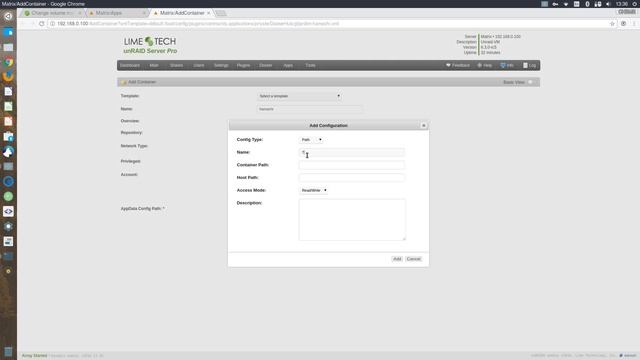Open TeamViewer icon in the dock
The image size is (640, 360).
[x=8, y=211]
